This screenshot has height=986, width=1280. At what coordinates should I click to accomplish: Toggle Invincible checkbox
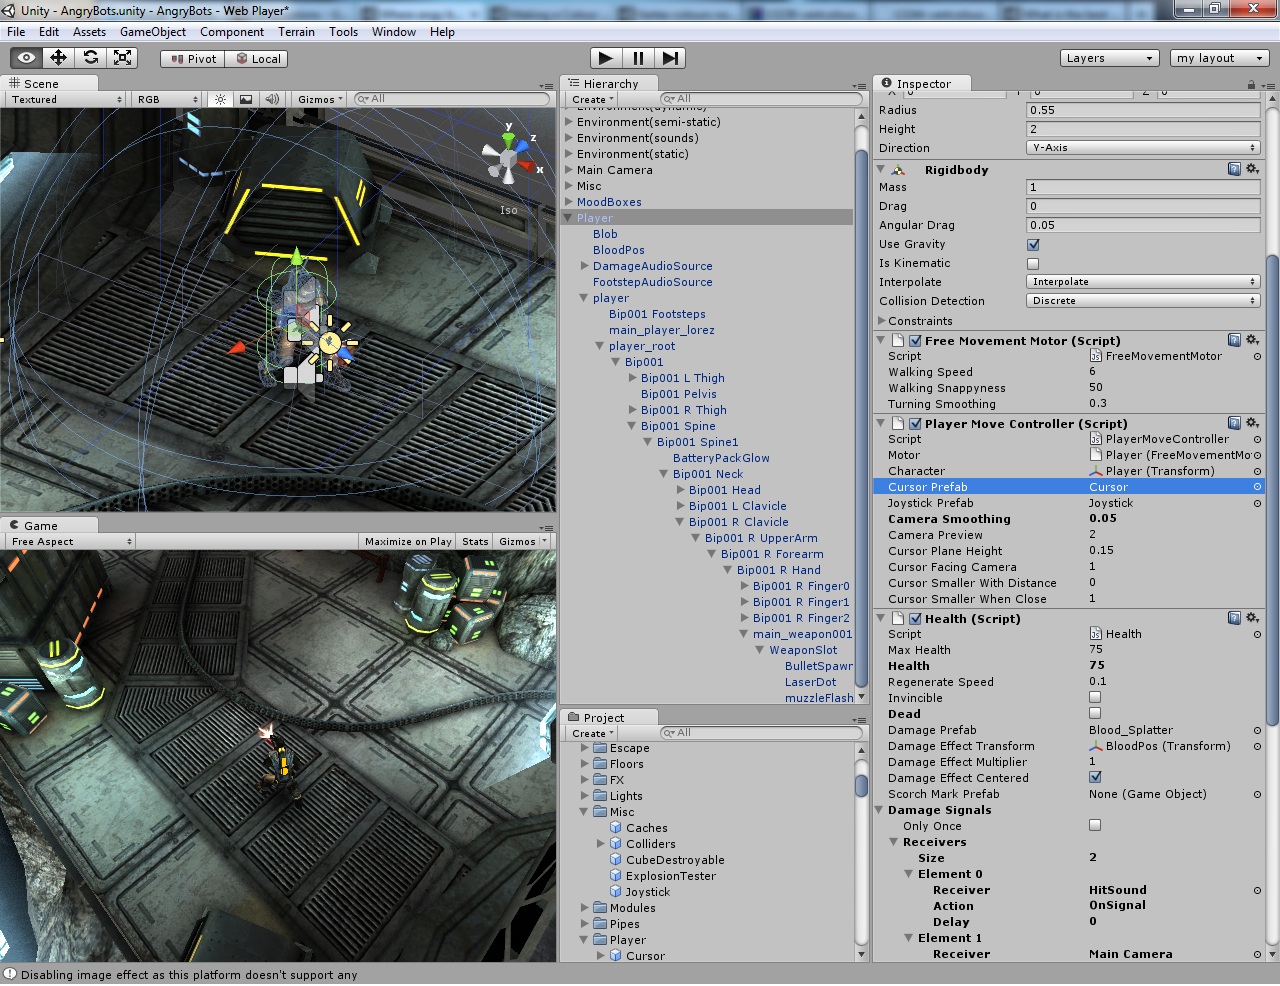coord(1095,698)
